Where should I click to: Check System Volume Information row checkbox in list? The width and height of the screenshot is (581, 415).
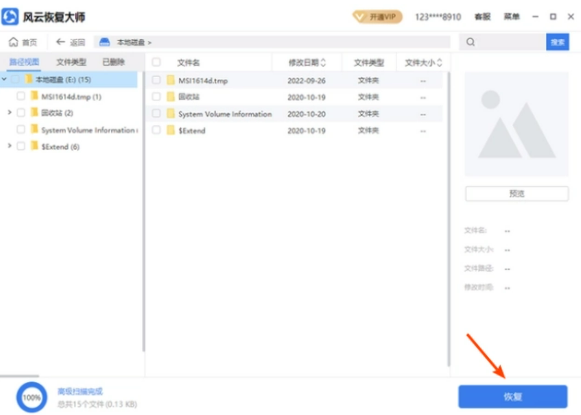pos(156,113)
